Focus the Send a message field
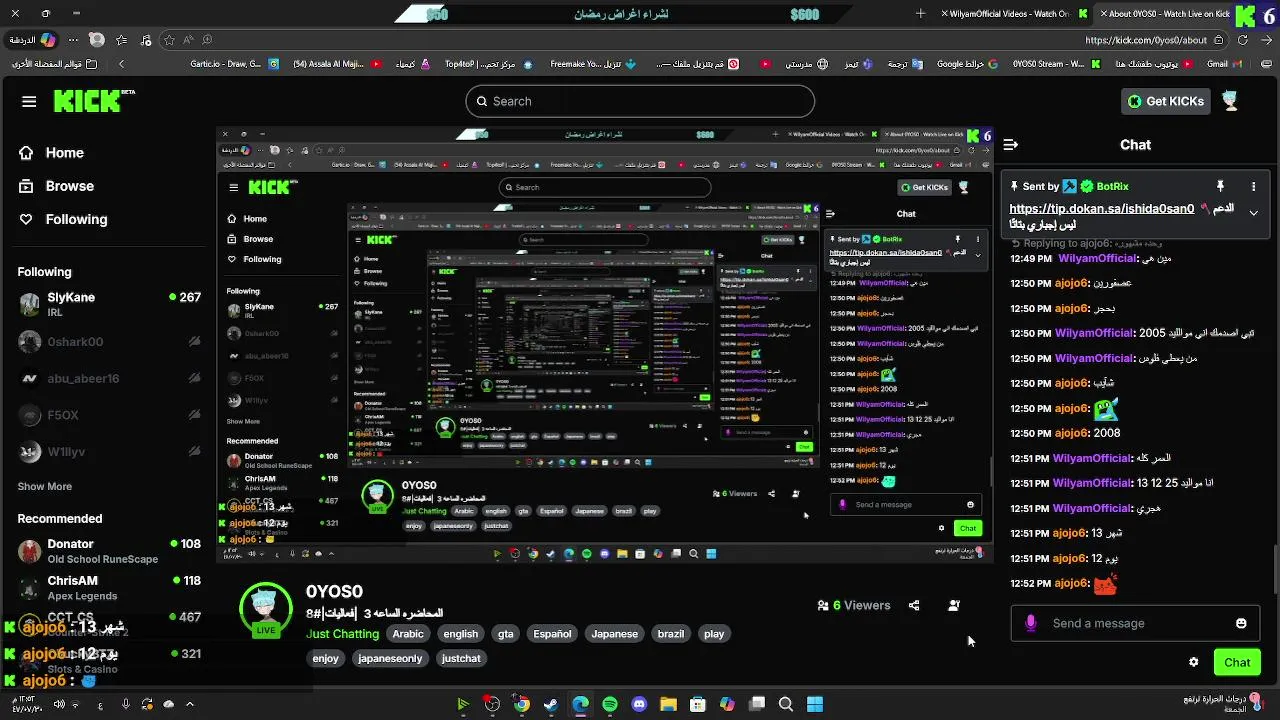The image size is (1280, 720). coord(1135,623)
